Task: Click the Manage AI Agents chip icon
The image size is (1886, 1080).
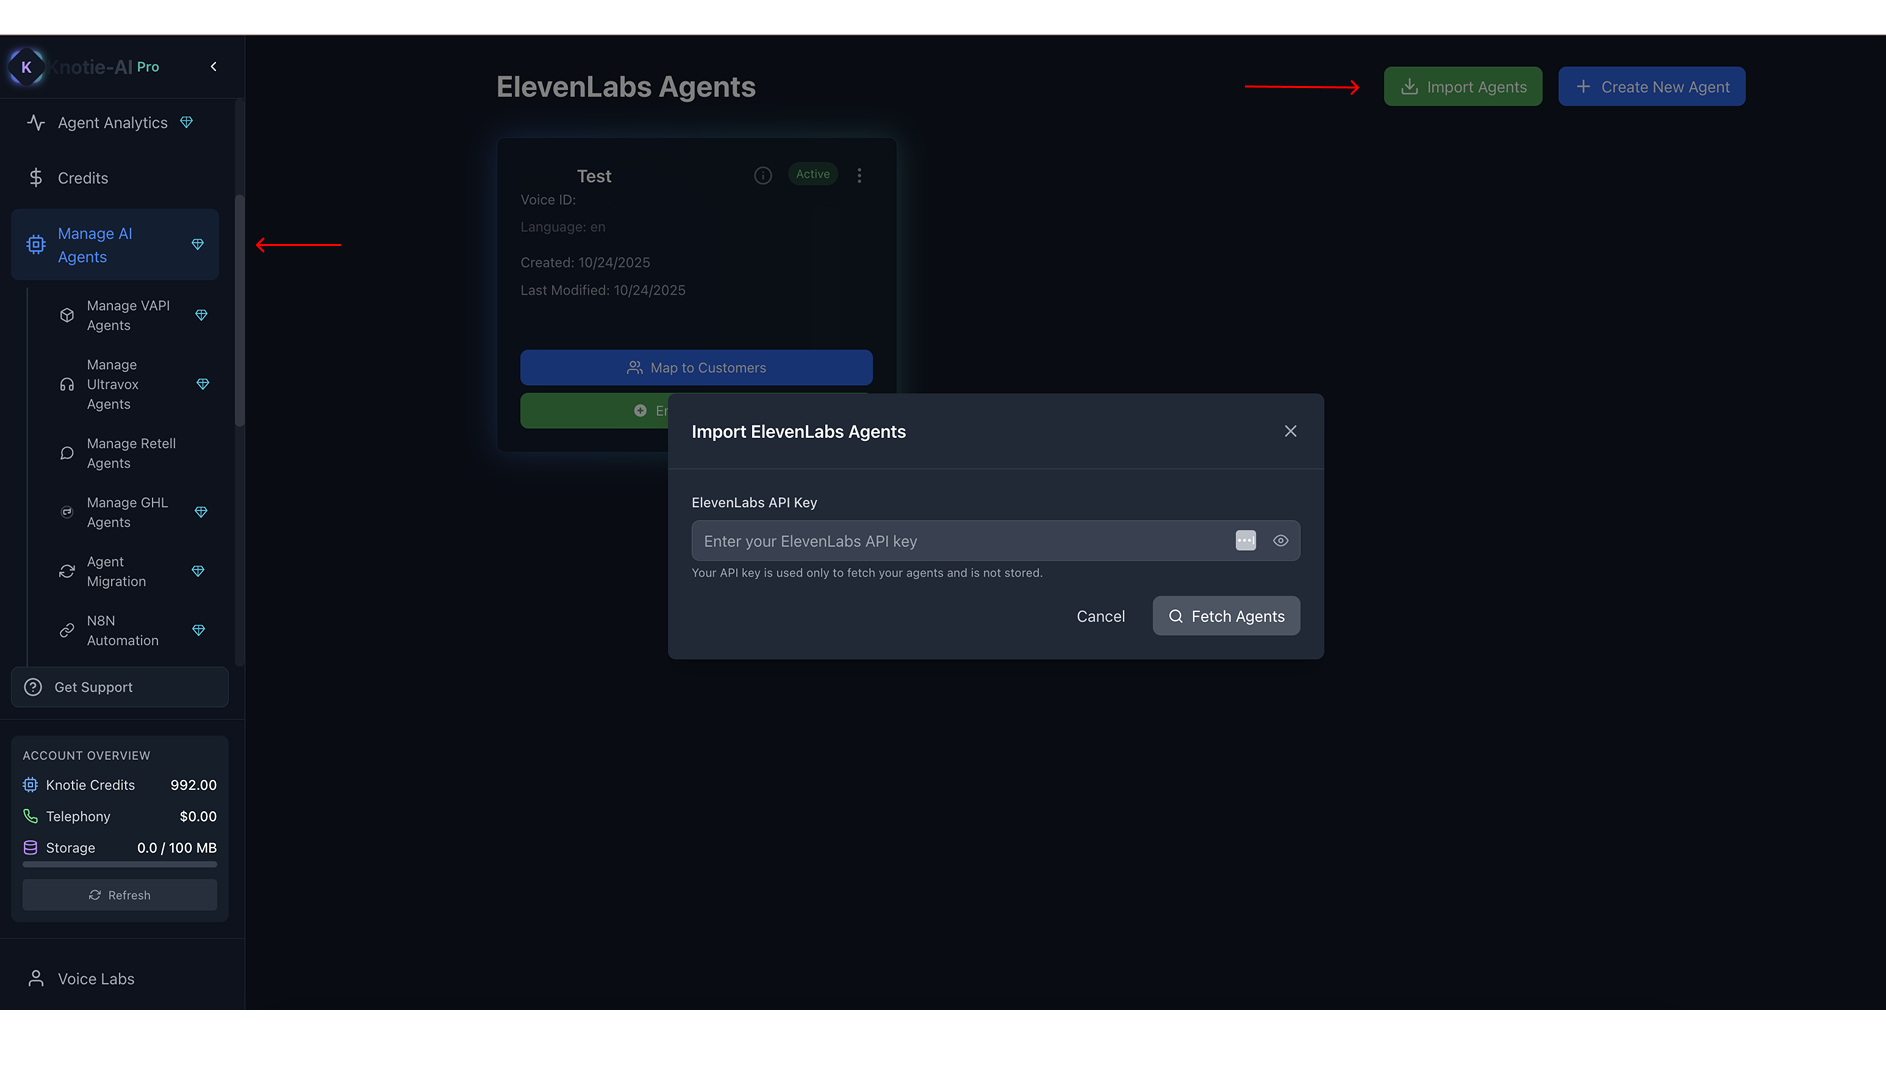Action: click(x=36, y=245)
